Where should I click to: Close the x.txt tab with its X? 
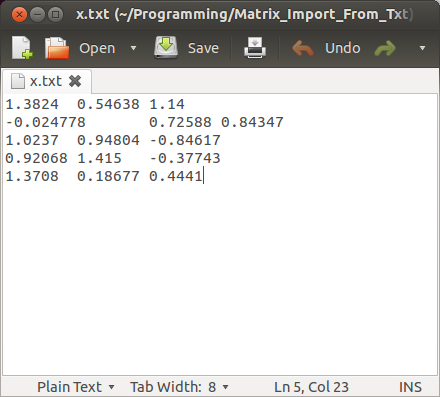click(75, 81)
